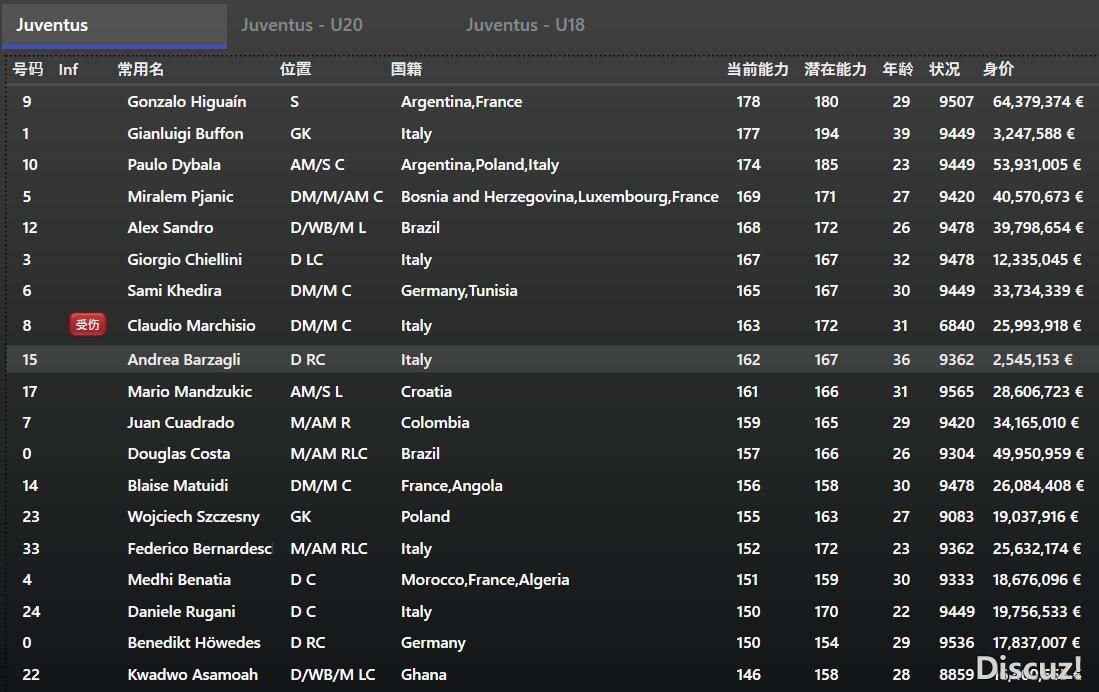This screenshot has width=1099, height=692.
Task: Click value "17,837,007 €"
Action: click(1037, 643)
